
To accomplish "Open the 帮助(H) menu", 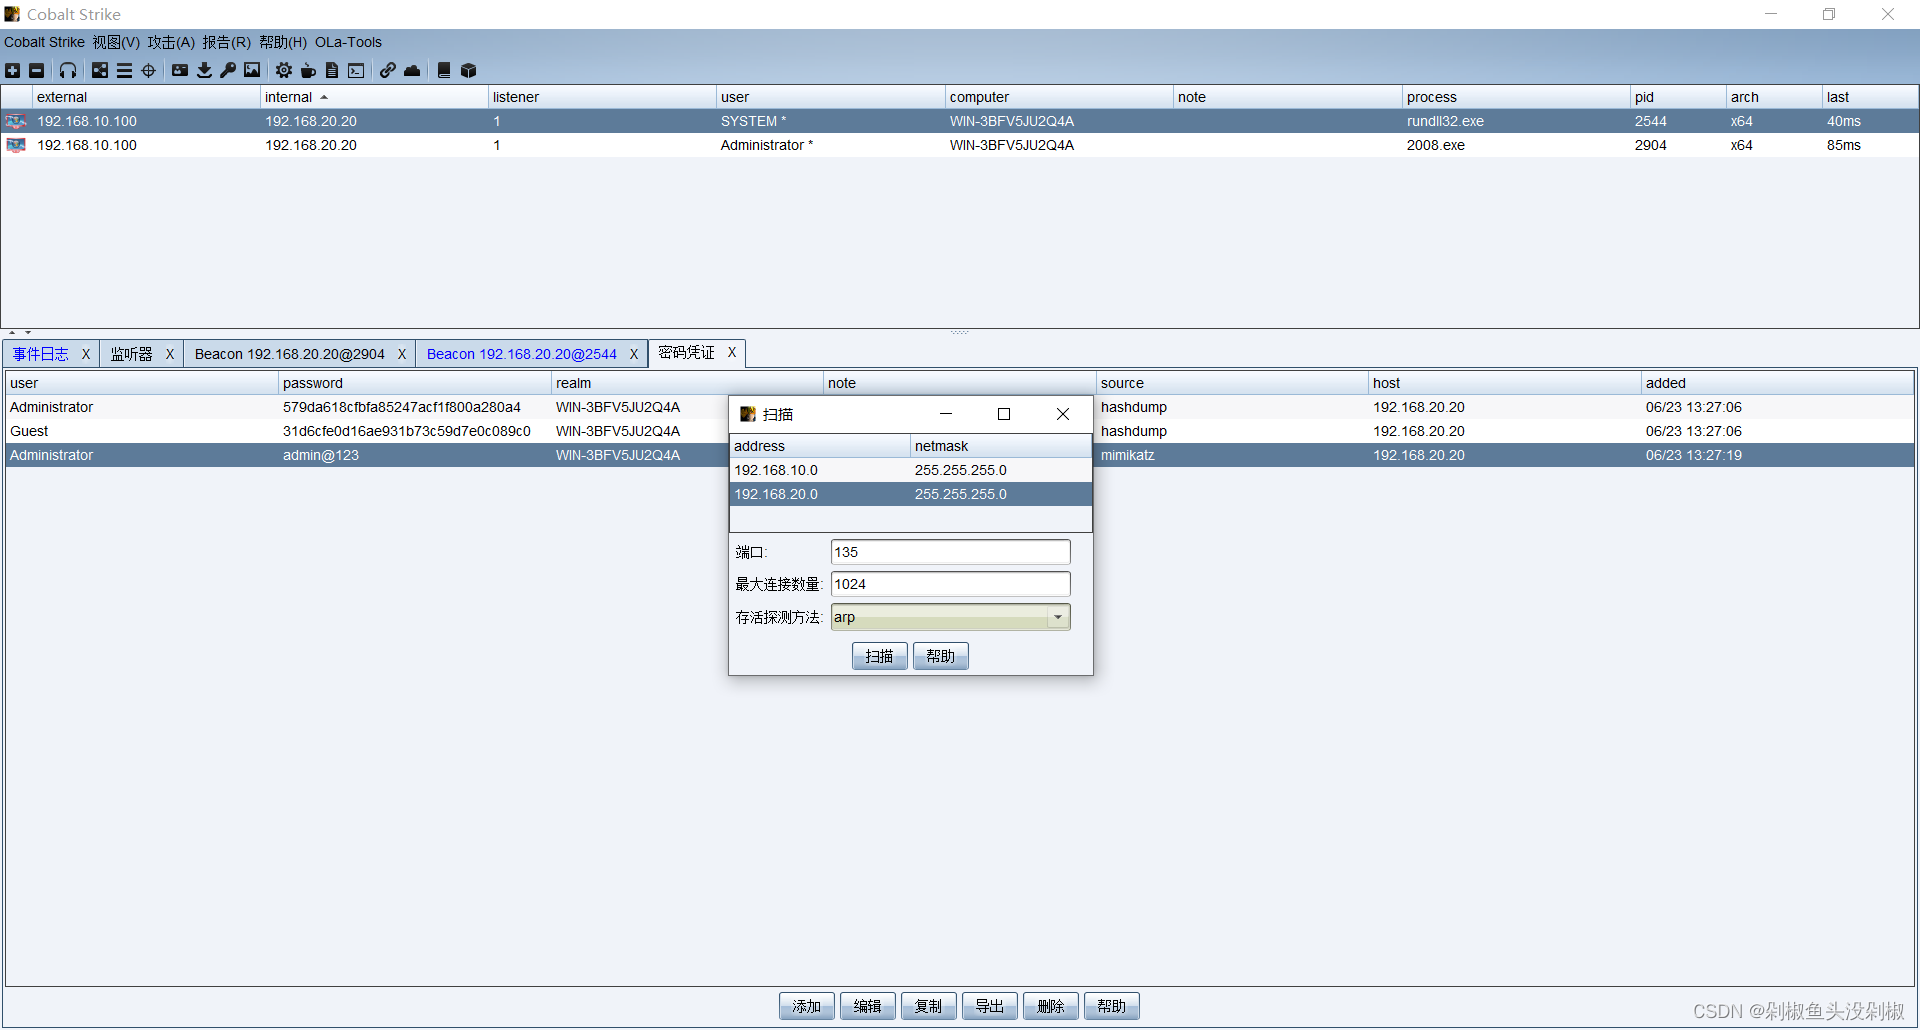I will [282, 42].
